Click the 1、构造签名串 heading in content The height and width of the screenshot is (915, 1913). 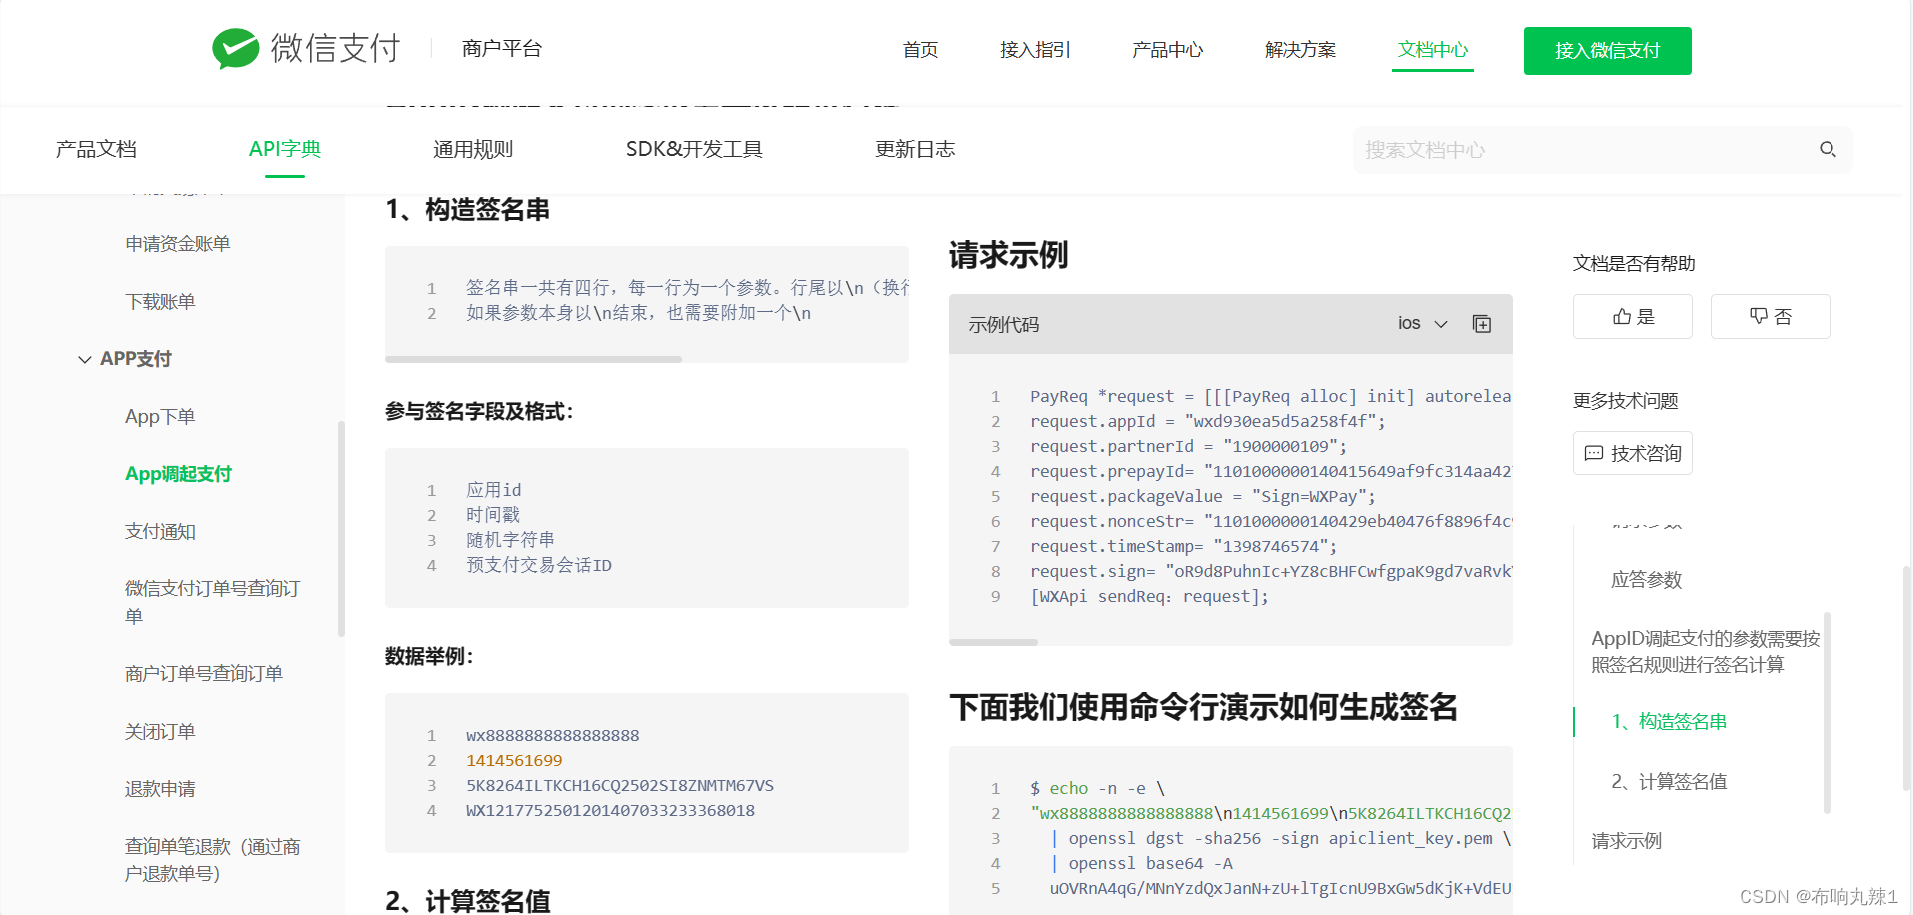click(468, 210)
